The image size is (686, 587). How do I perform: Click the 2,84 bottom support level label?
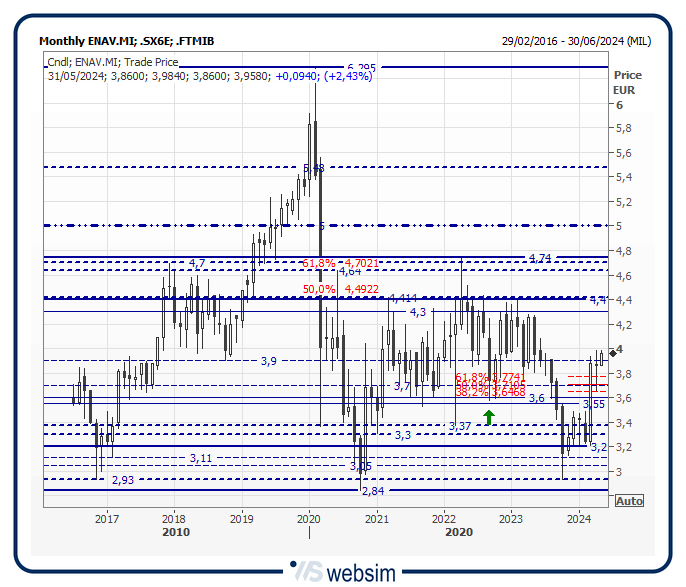(373, 491)
